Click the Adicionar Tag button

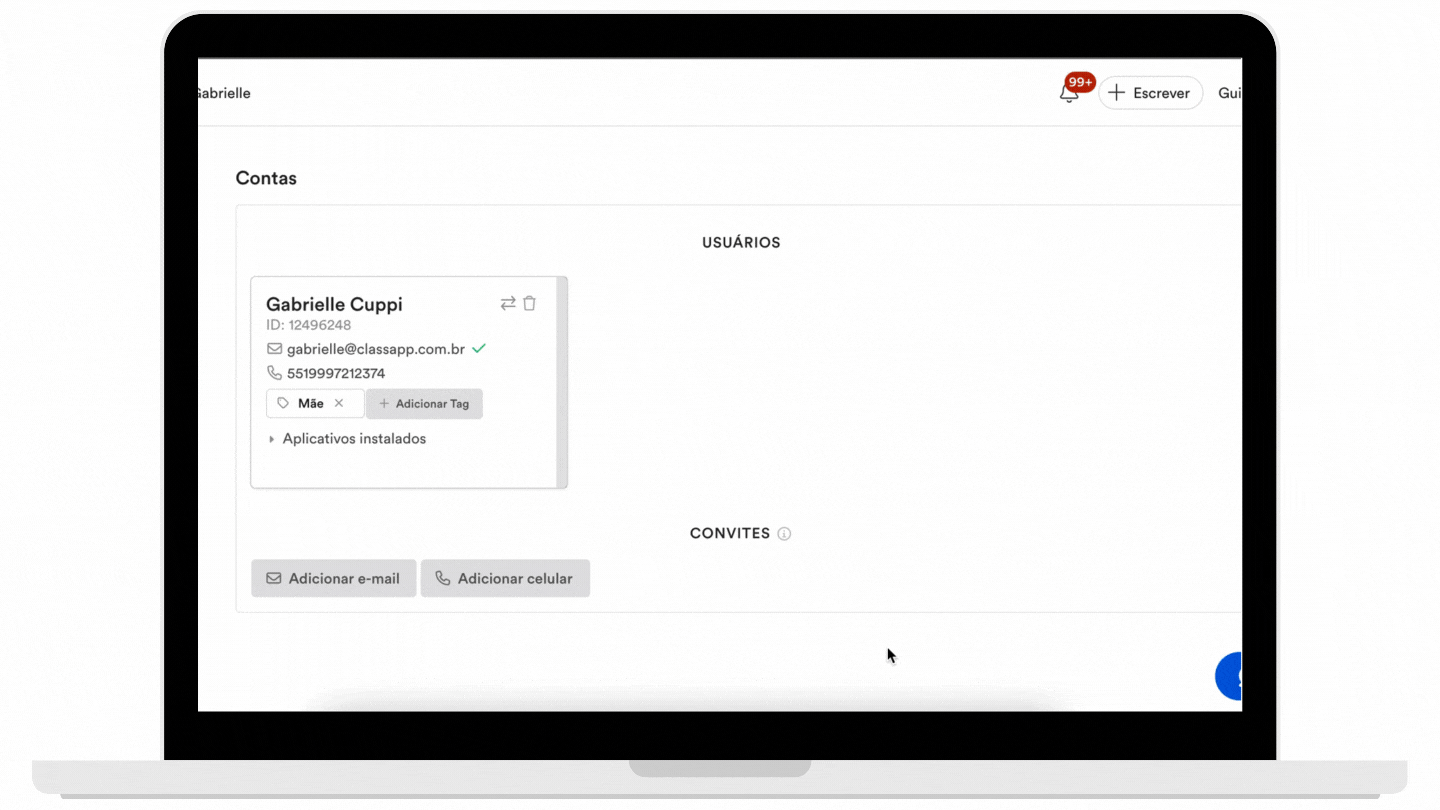point(424,404)
